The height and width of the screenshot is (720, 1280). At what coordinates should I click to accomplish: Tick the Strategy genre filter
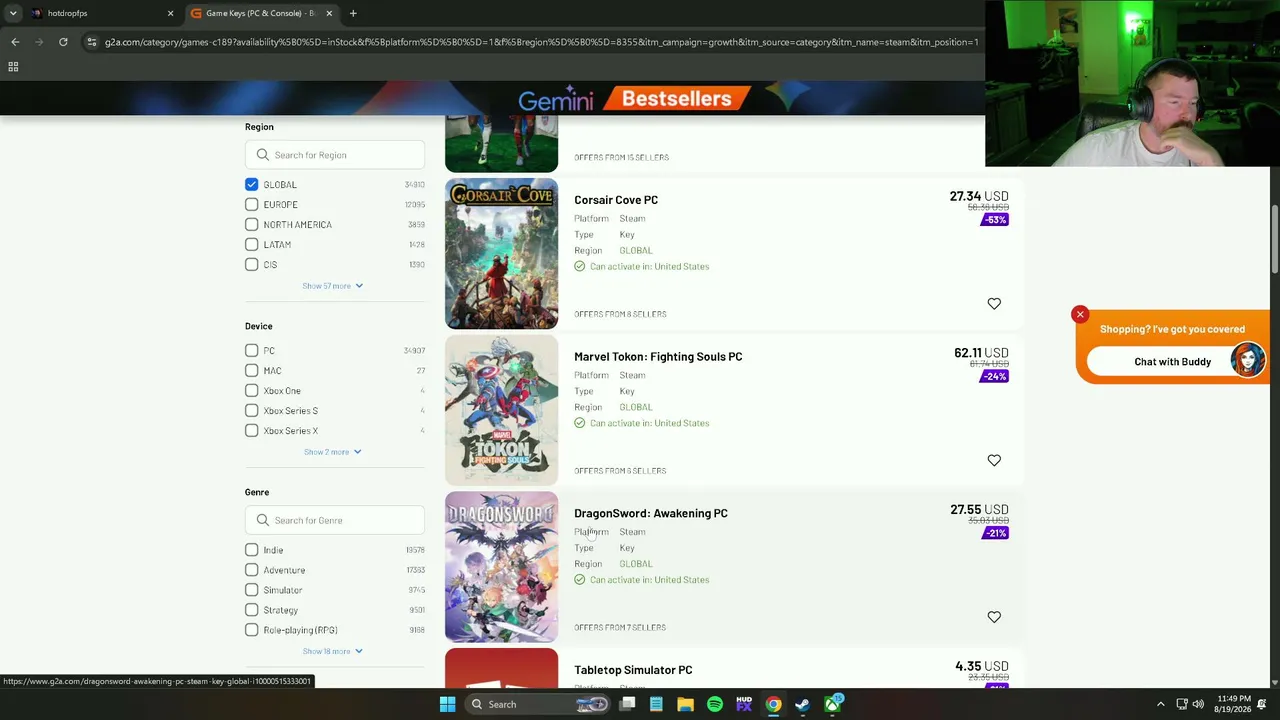(x=252, y=610)
